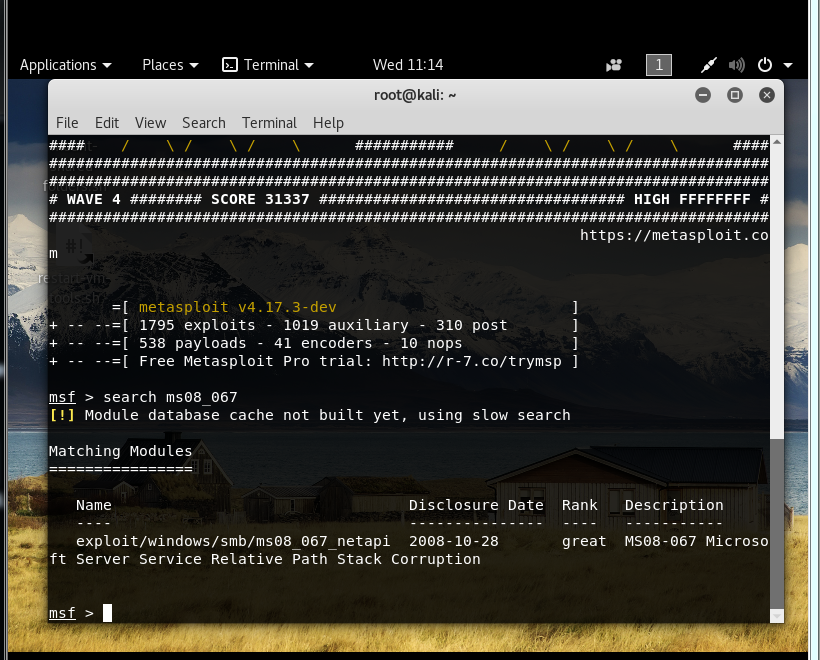Click the 'metasploit v4.17.3-dev' version text
Viewport: 820px width, 660px height.
click(x=237, y=307)
